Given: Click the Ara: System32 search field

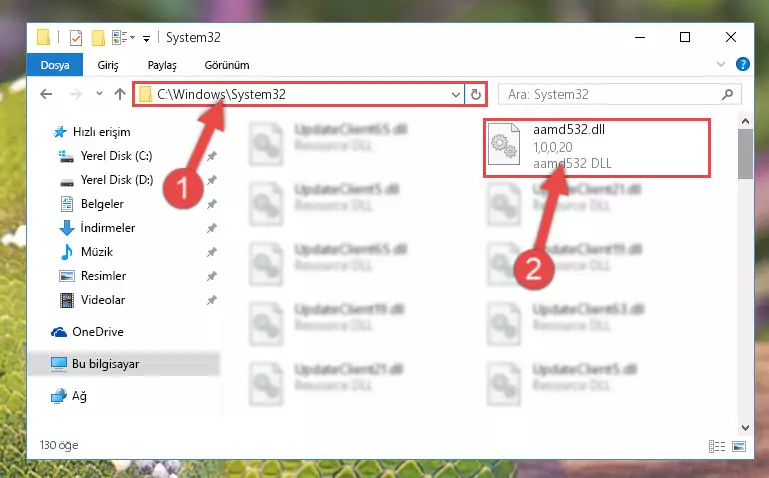Looking at the screenshot, I should [x=612, y=94].
